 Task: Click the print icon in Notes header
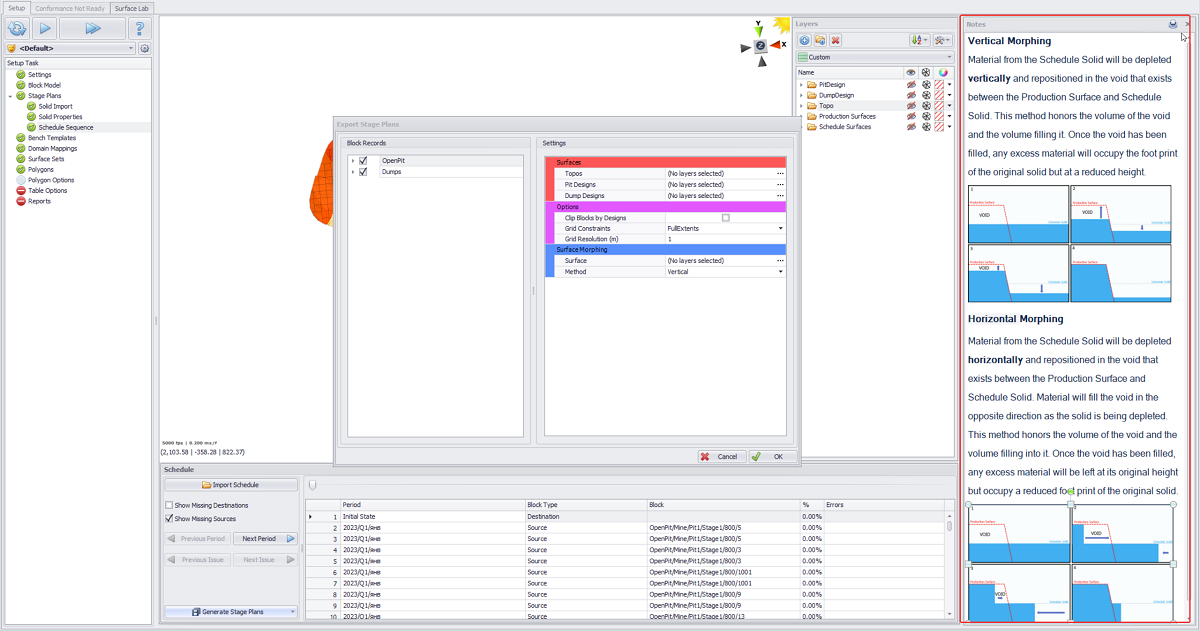[1172, 24]
